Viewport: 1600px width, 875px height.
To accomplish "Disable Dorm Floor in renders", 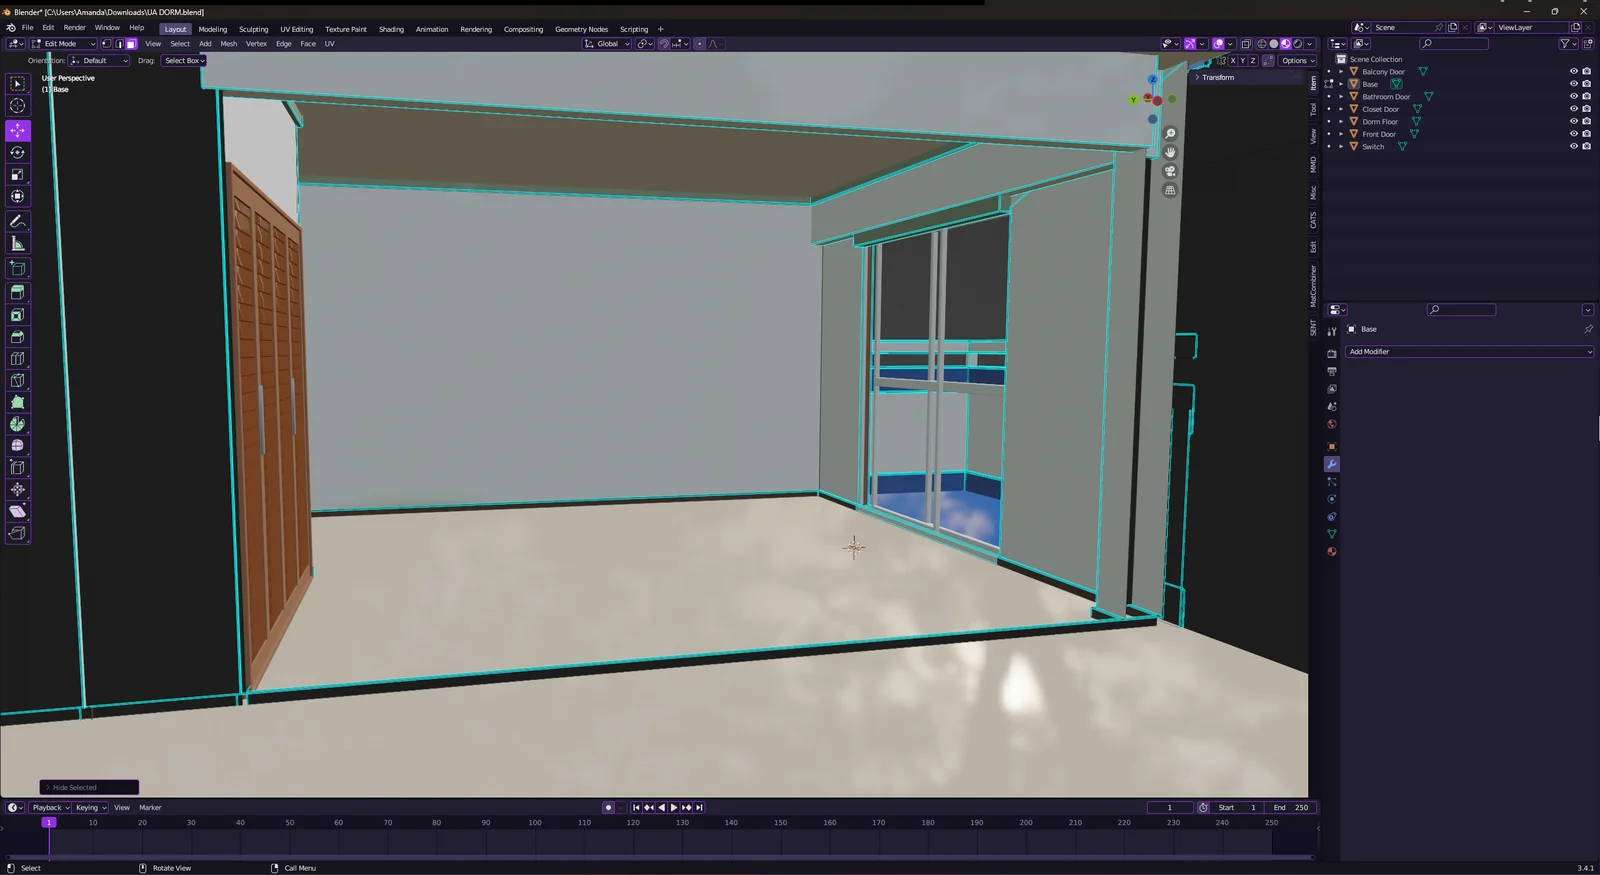I will tap(1586, 122).
